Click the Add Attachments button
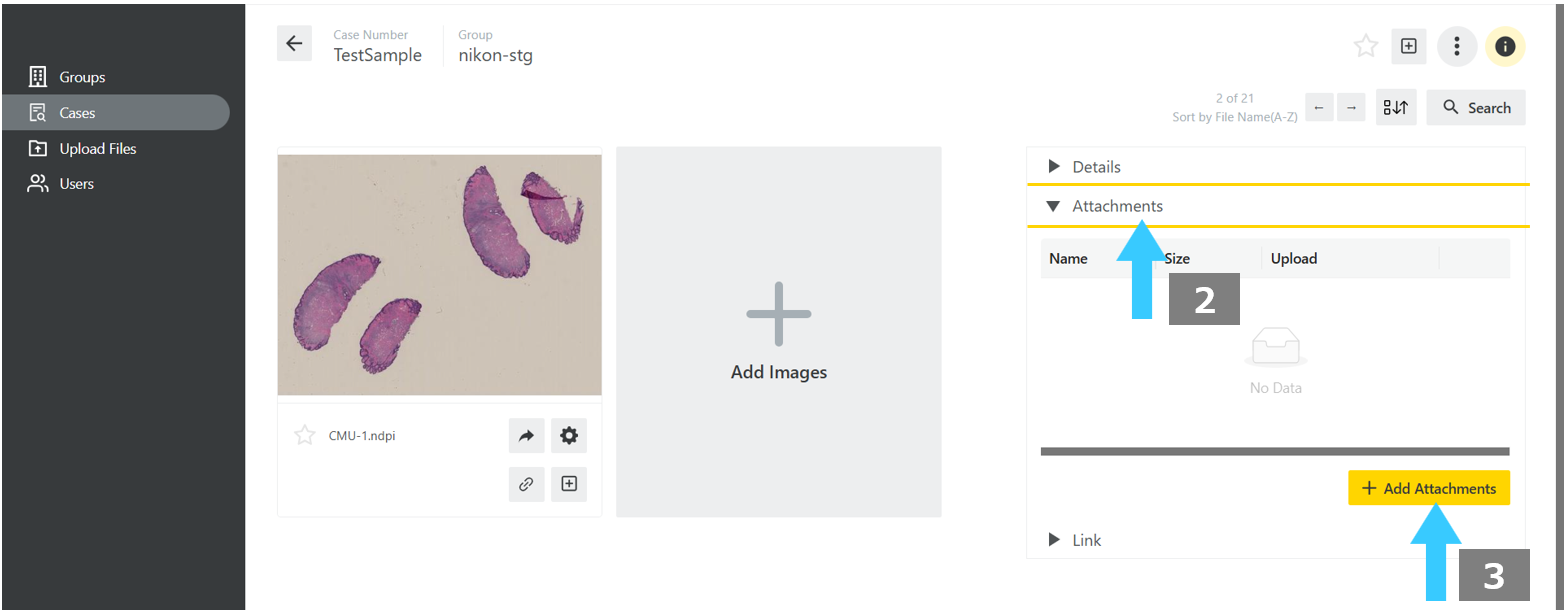1566x610 pixels. (1428, 488)
